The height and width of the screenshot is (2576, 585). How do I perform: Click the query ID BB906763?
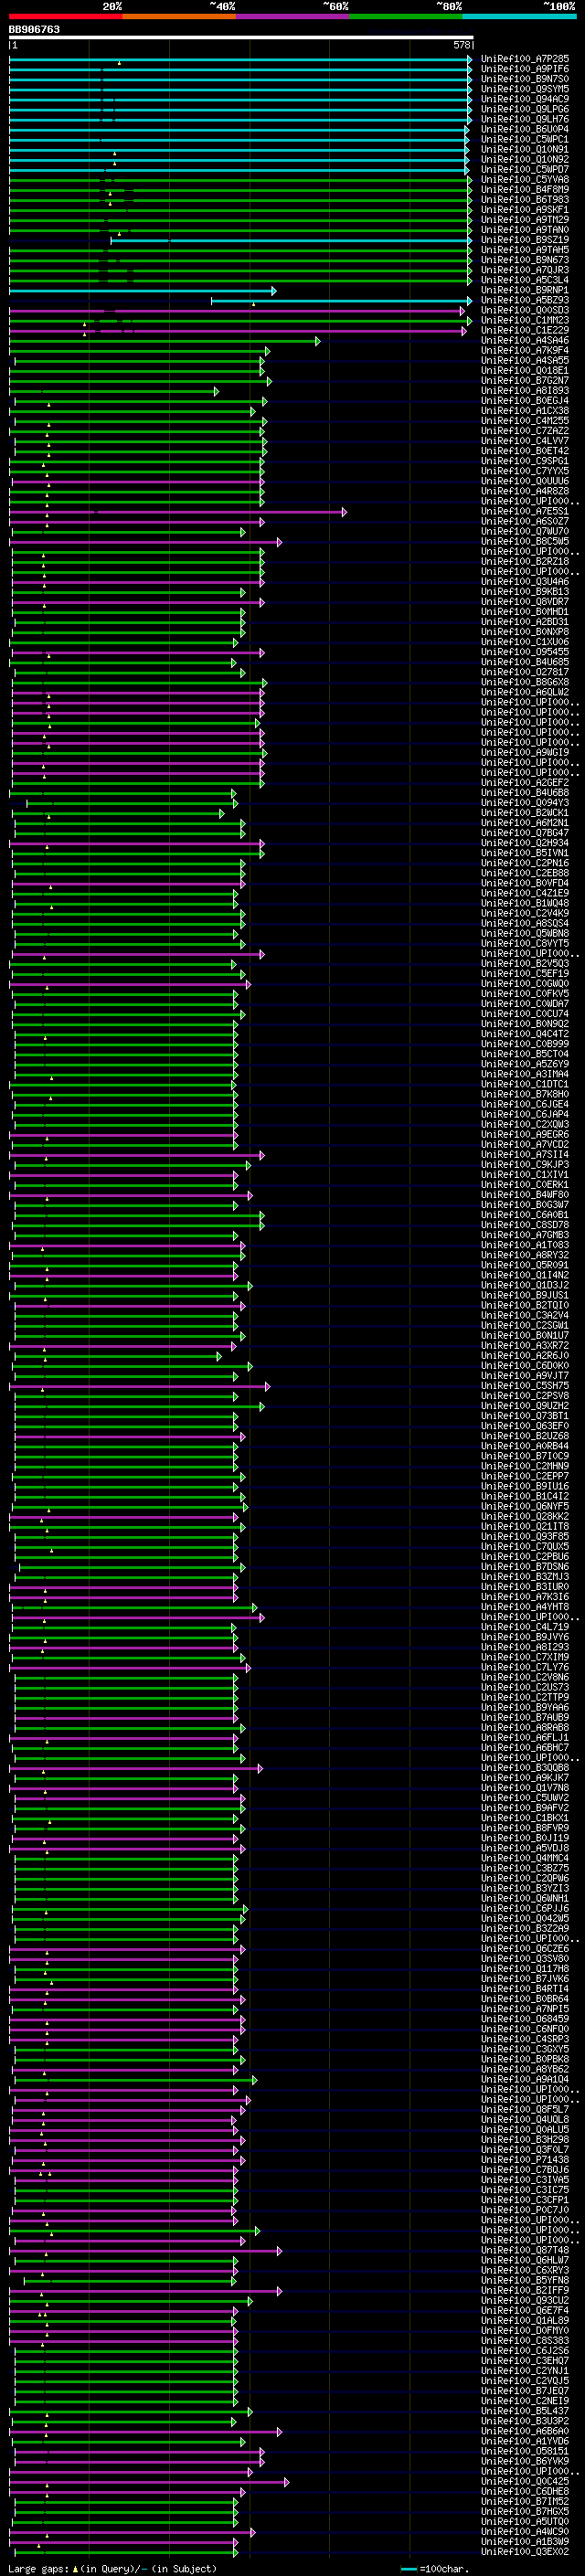tap(34, 30)
